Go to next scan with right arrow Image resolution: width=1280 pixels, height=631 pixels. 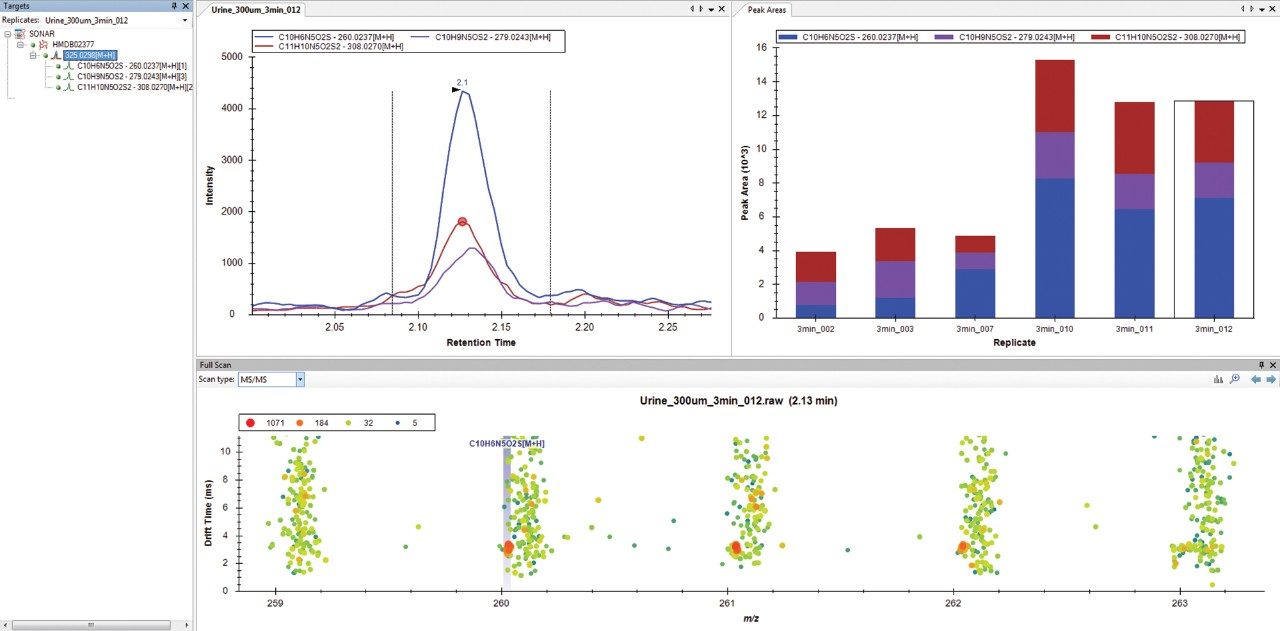(x=1271, y=380)
